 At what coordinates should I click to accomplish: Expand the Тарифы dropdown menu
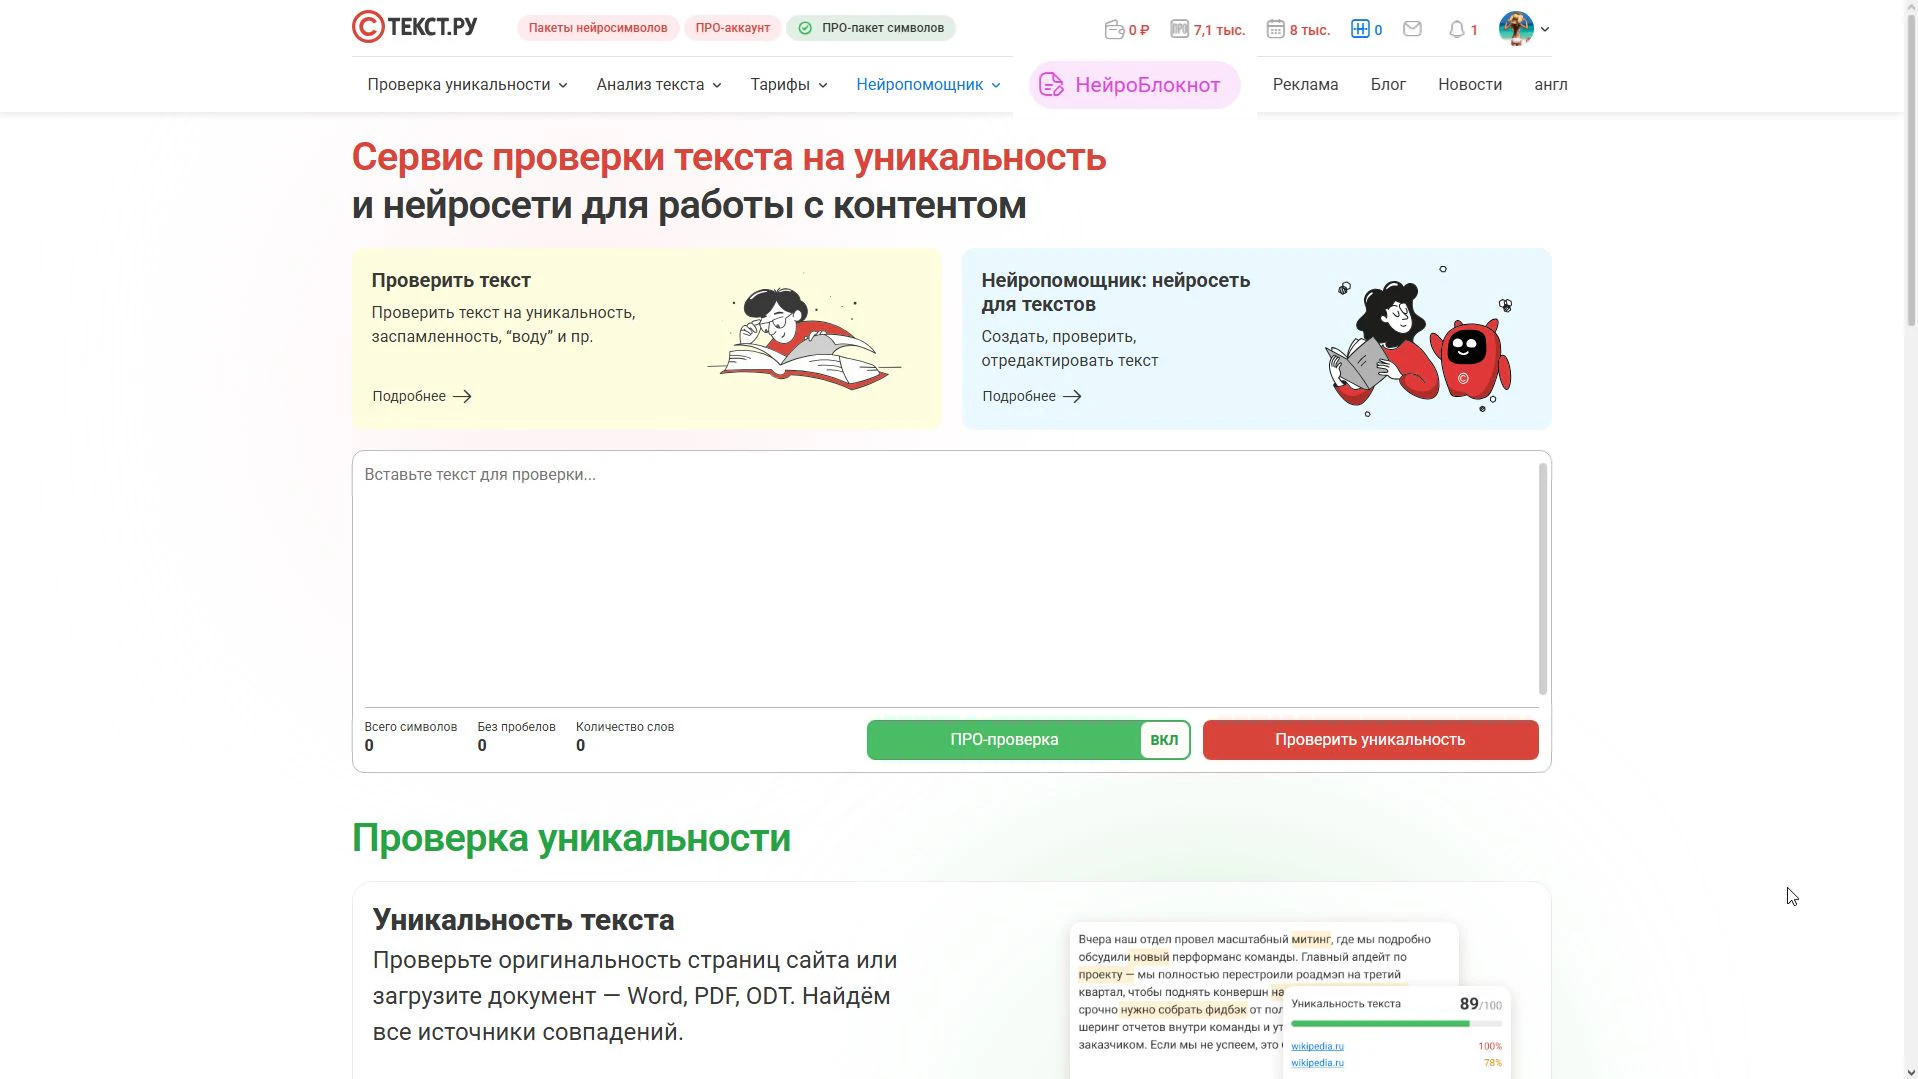[789, 85]
